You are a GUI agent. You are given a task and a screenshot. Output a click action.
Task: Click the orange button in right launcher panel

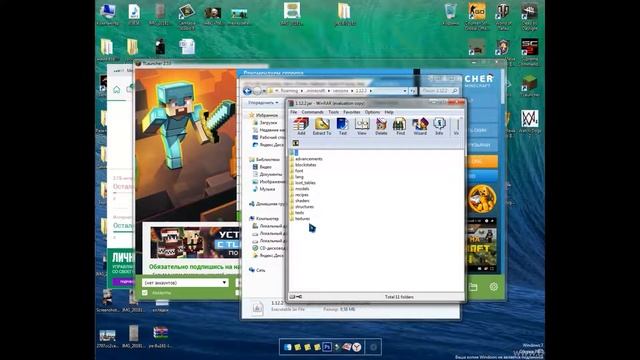[x=482, y=161]
